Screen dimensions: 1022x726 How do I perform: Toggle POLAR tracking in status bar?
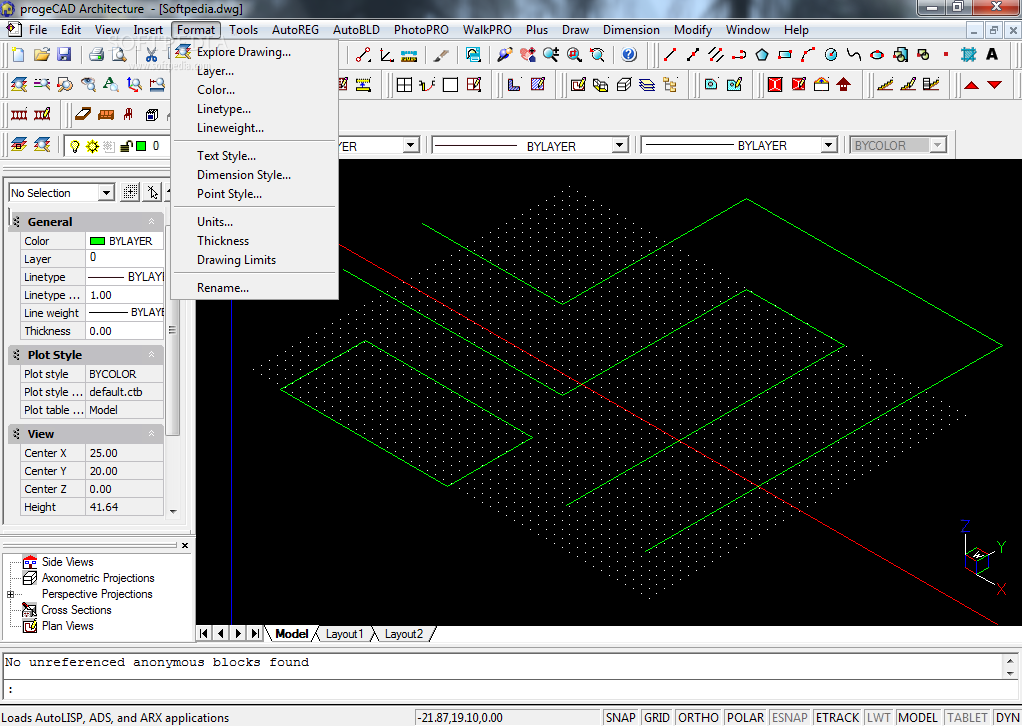pyautogui.click(x=745, y=718)
